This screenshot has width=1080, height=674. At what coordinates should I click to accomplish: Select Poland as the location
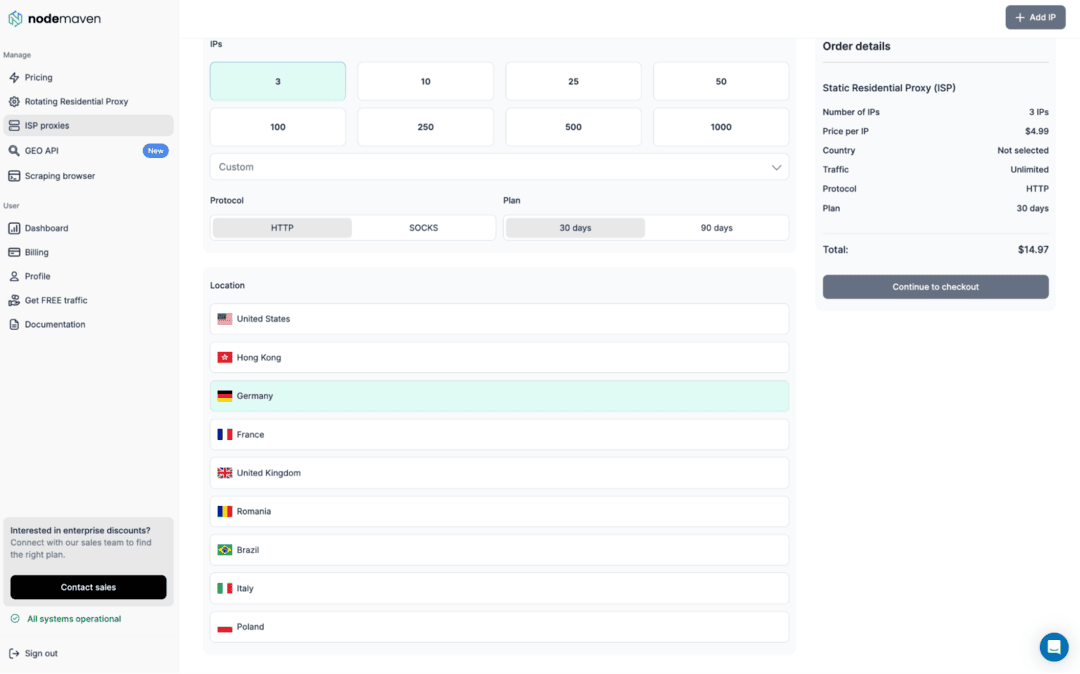point(499,627)
